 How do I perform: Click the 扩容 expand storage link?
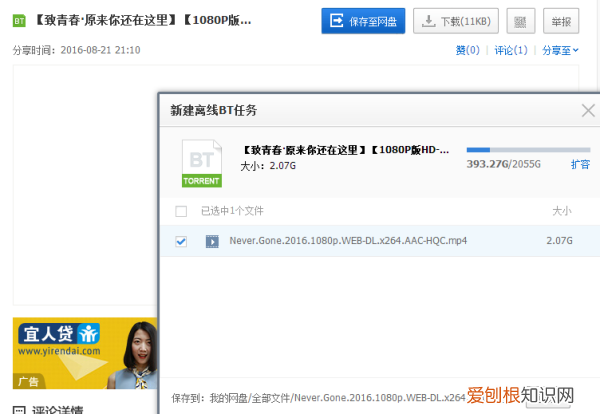tap(580, 164)
